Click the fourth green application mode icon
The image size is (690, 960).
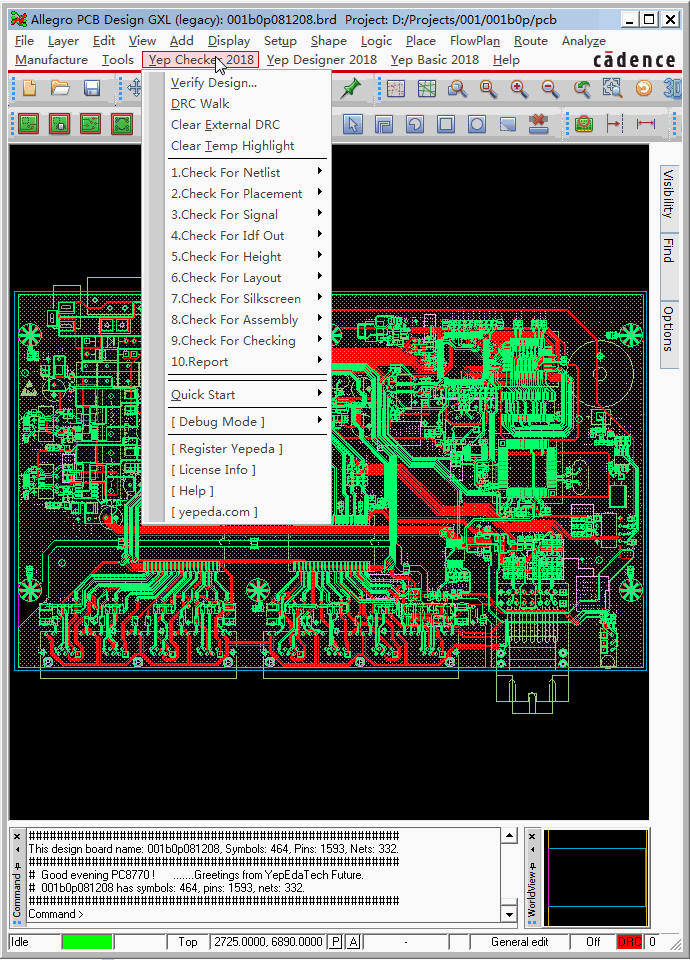[x=122, y=124]
